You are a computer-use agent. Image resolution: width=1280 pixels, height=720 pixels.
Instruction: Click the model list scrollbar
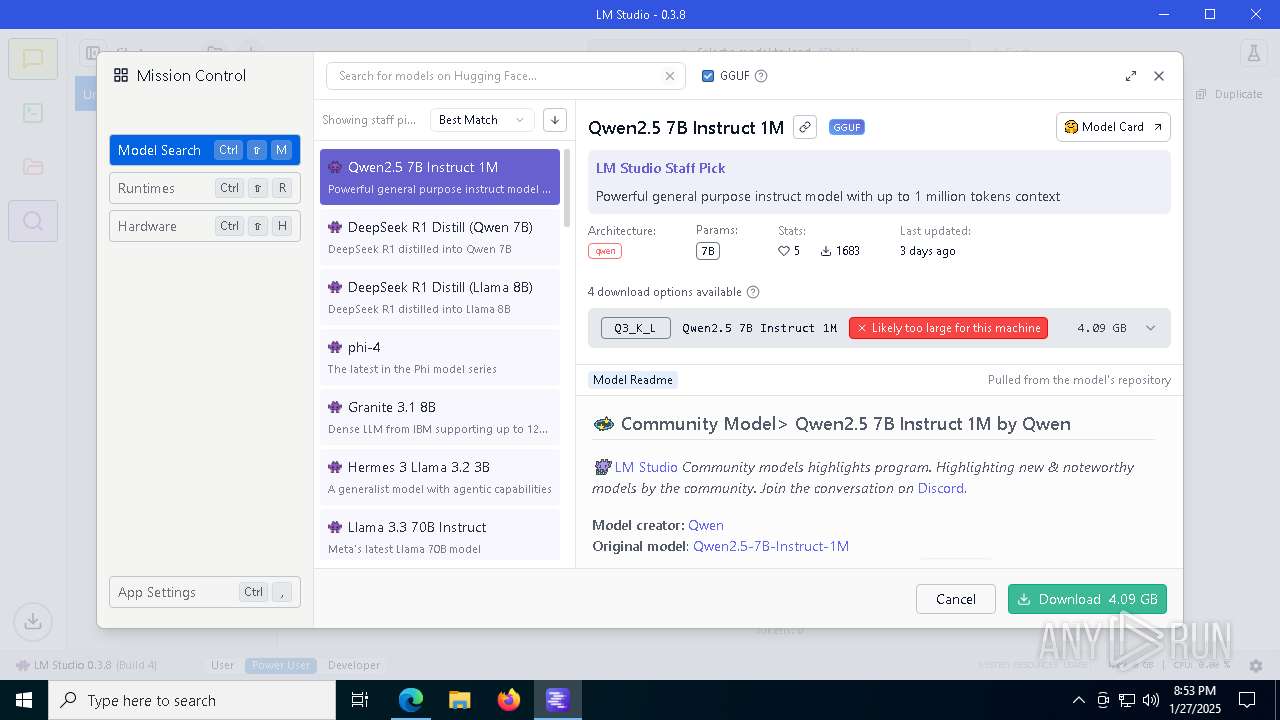(x=567, y=188)
